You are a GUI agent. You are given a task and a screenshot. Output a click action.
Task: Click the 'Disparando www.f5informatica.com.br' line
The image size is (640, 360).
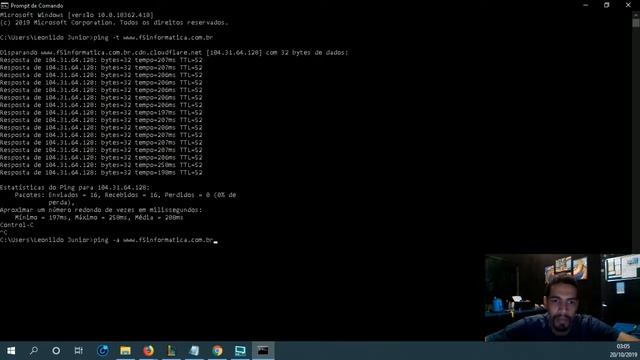tap(174, 52)
